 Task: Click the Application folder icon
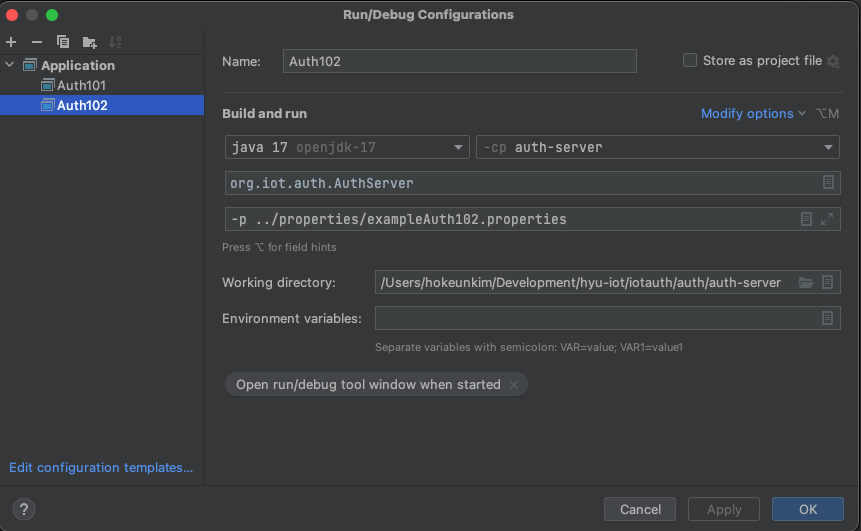[x=30, y=65]
